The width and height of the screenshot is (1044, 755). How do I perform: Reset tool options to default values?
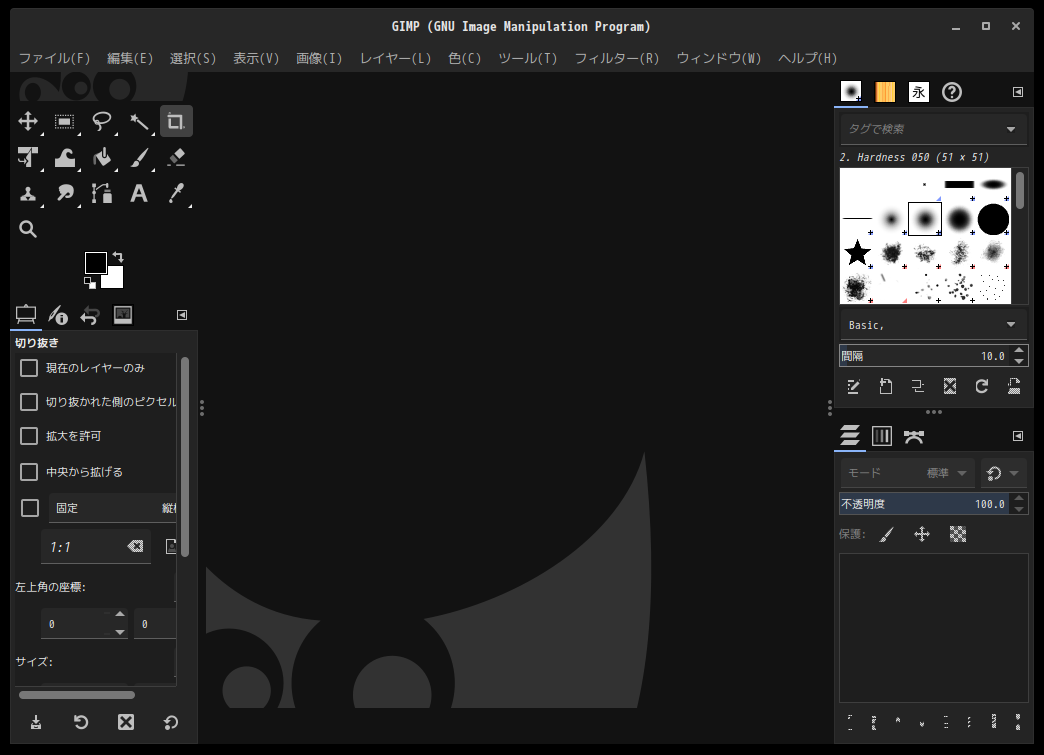tap(170, 722)
